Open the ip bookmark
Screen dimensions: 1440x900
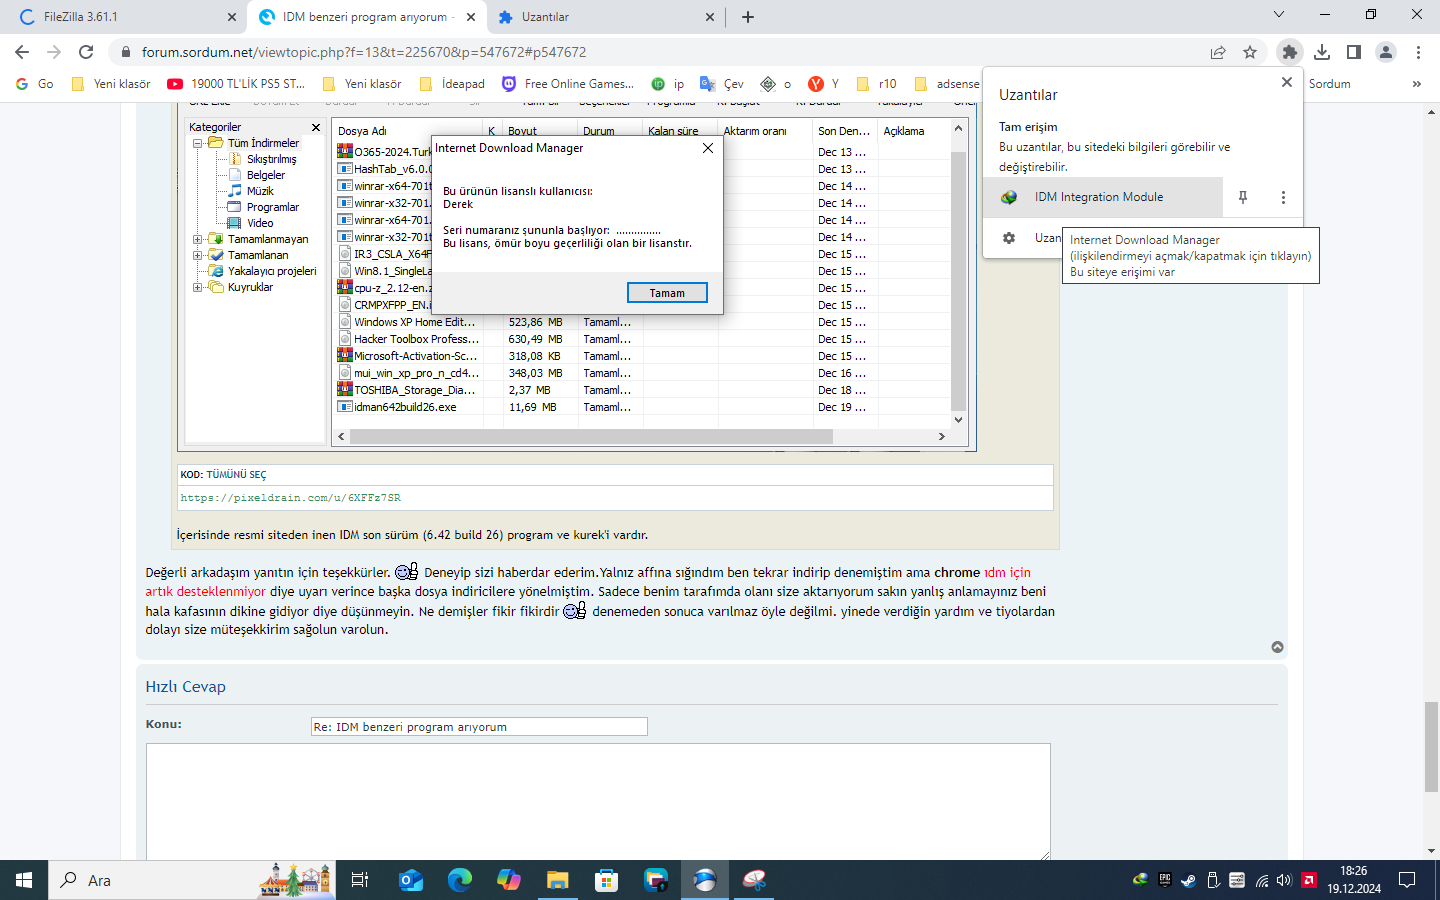(x=668, y=84)
